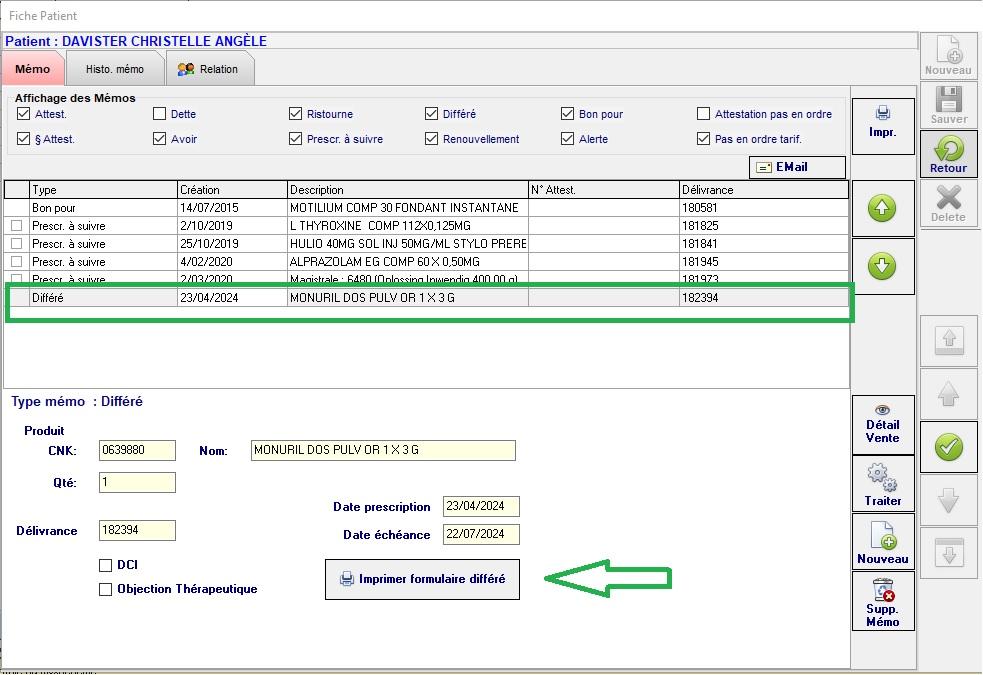Tick the Objection Thérapeutique checkbox

click(106, 589)
